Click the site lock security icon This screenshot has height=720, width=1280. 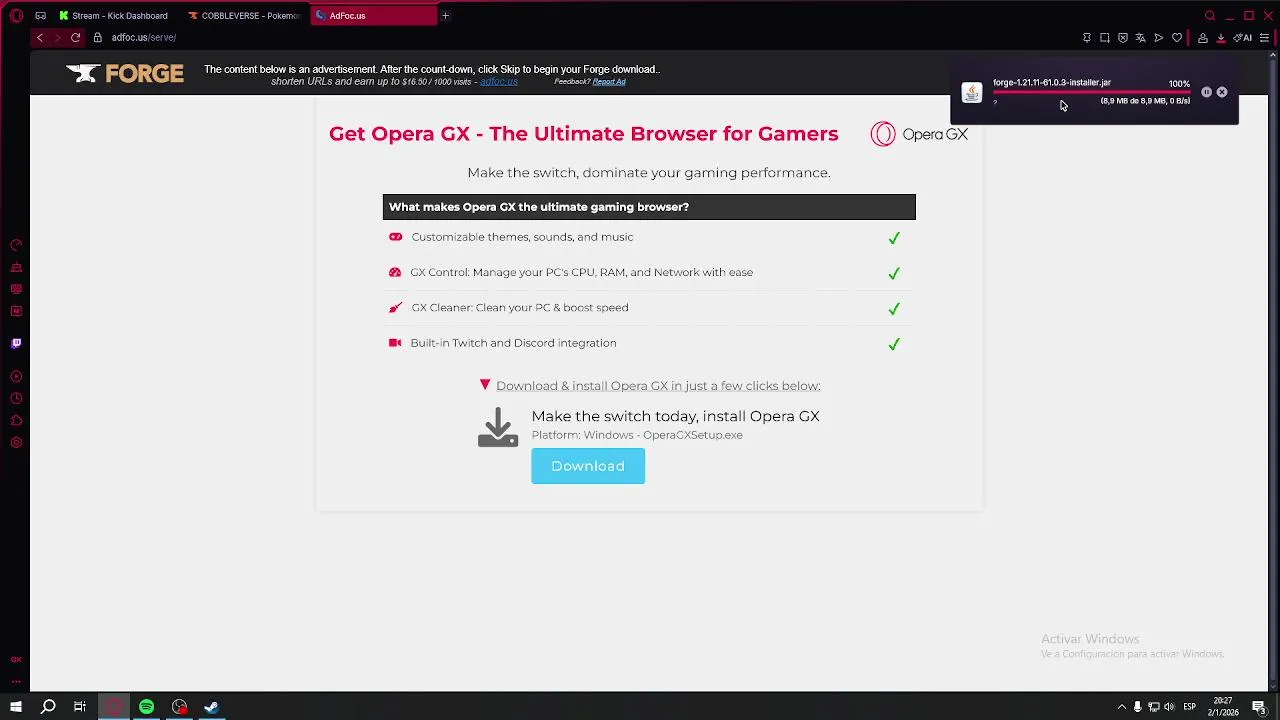click(x=98, y=37)
